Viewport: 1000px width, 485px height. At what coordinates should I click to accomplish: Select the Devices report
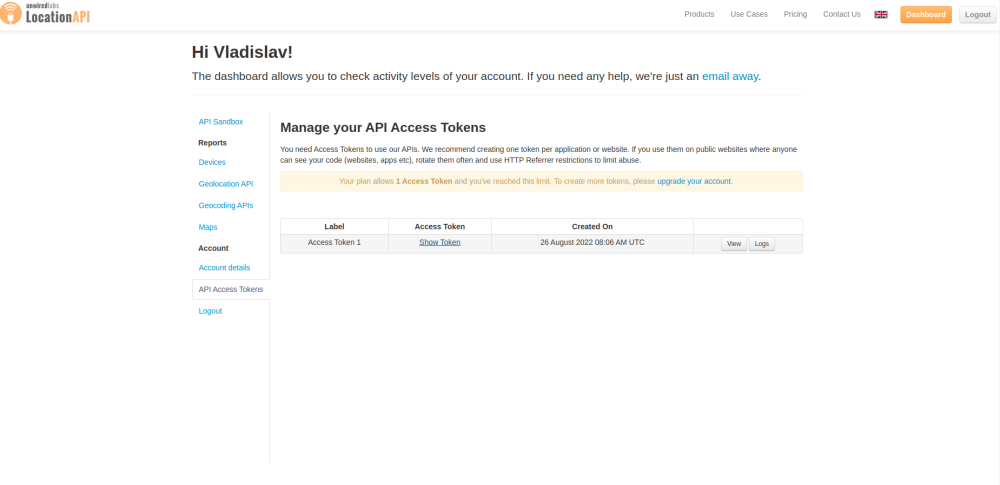point(212,162)
